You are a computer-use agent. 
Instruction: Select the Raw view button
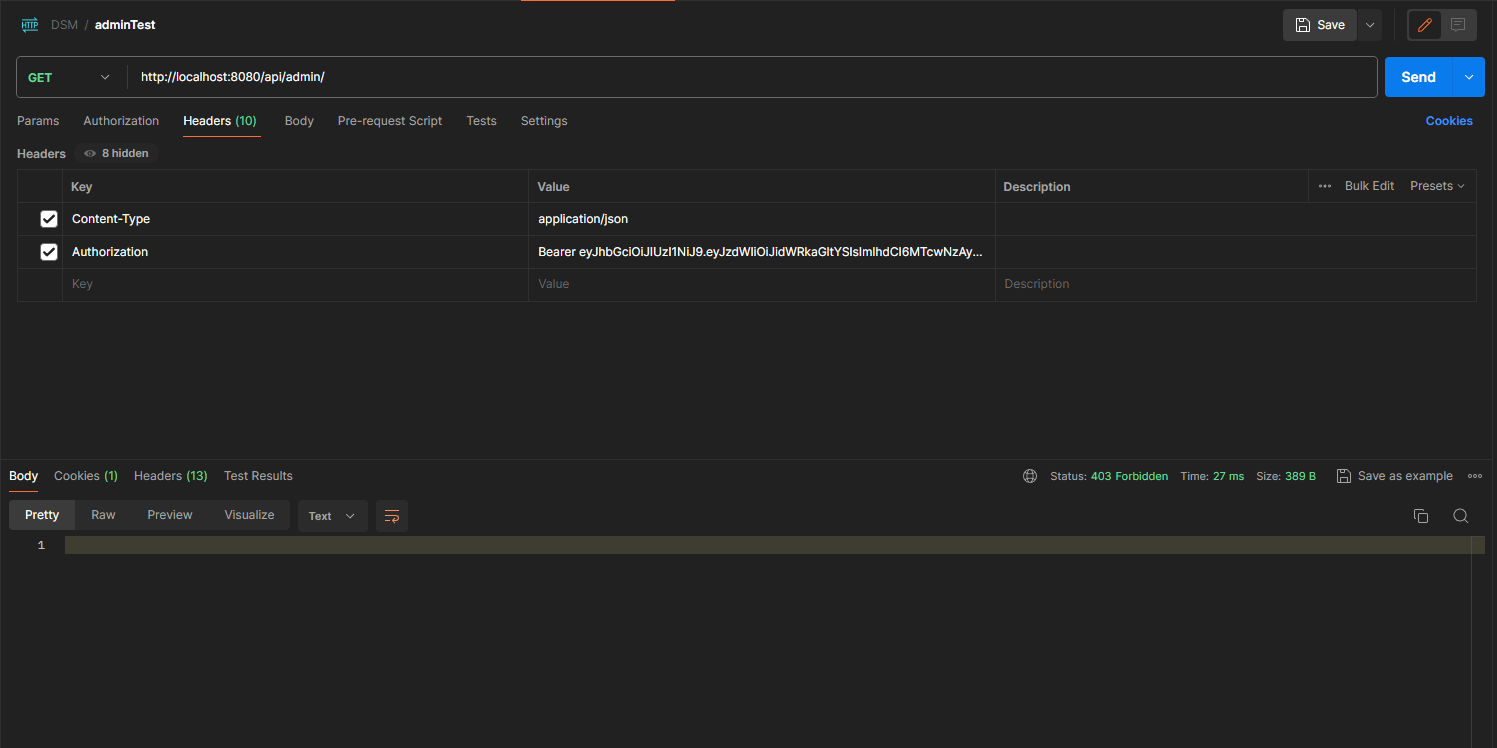(103, 515)
